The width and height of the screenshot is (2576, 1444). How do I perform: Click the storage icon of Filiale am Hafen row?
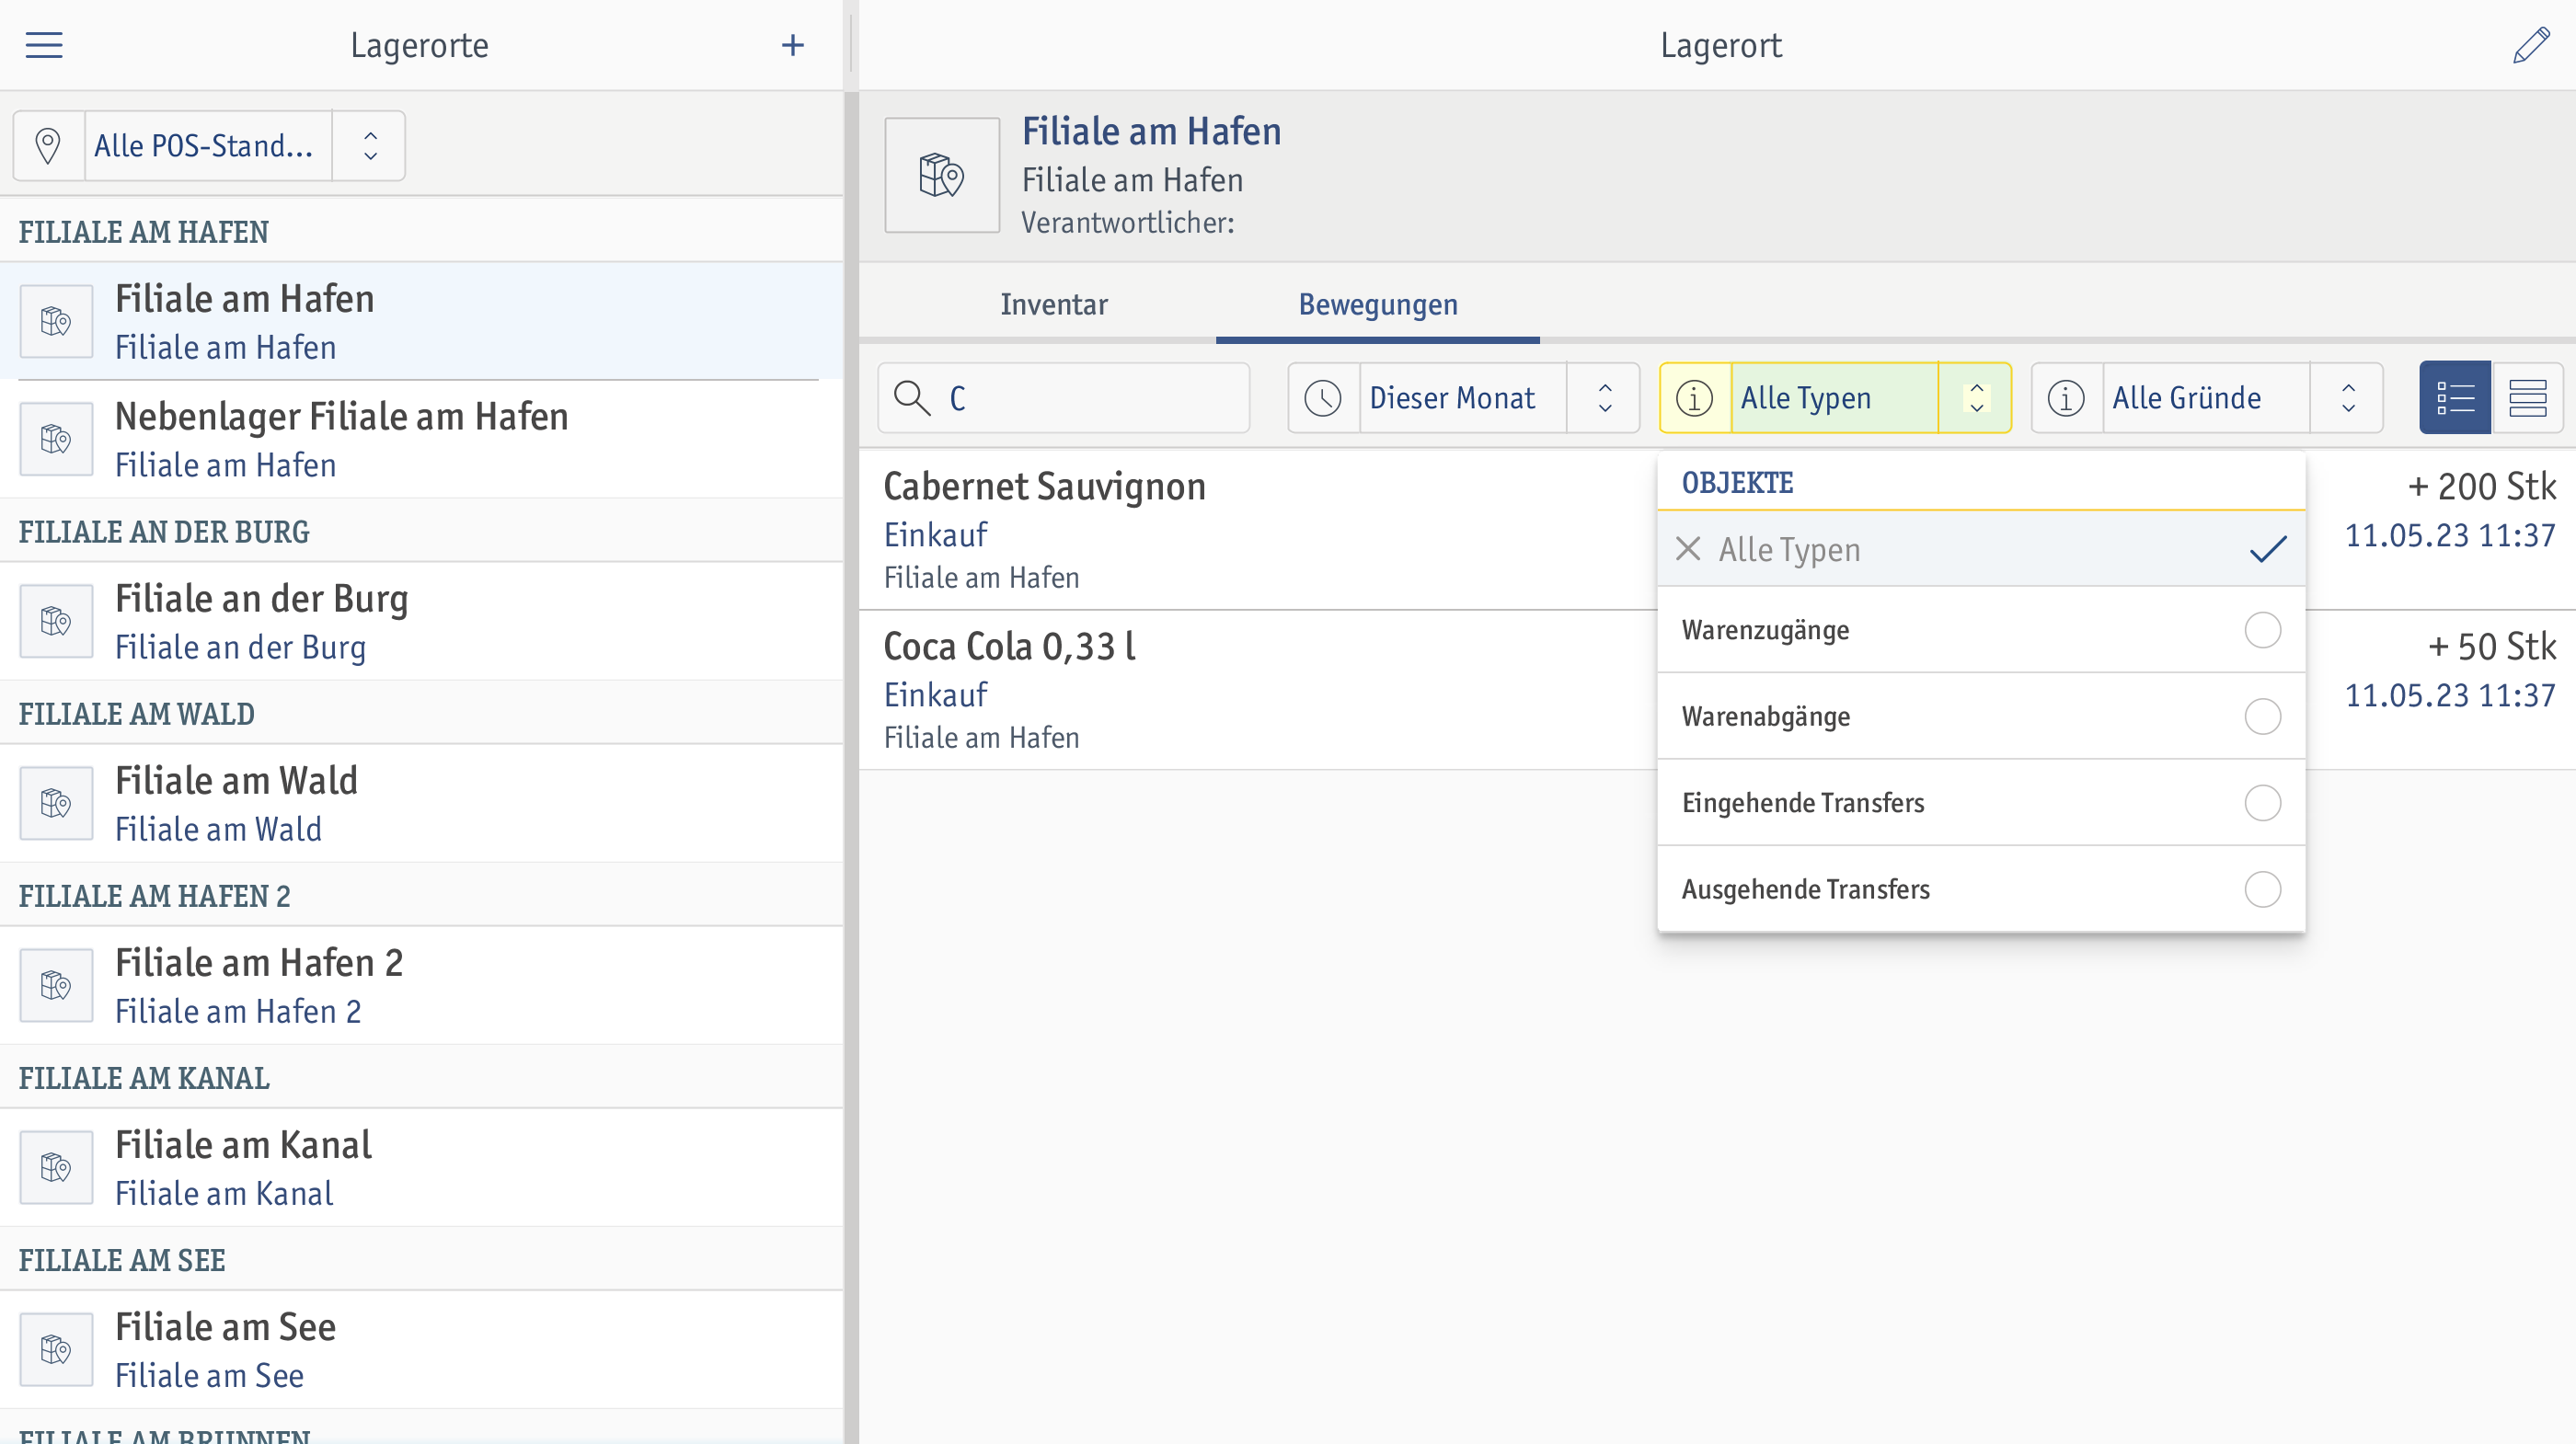(57, 321)
